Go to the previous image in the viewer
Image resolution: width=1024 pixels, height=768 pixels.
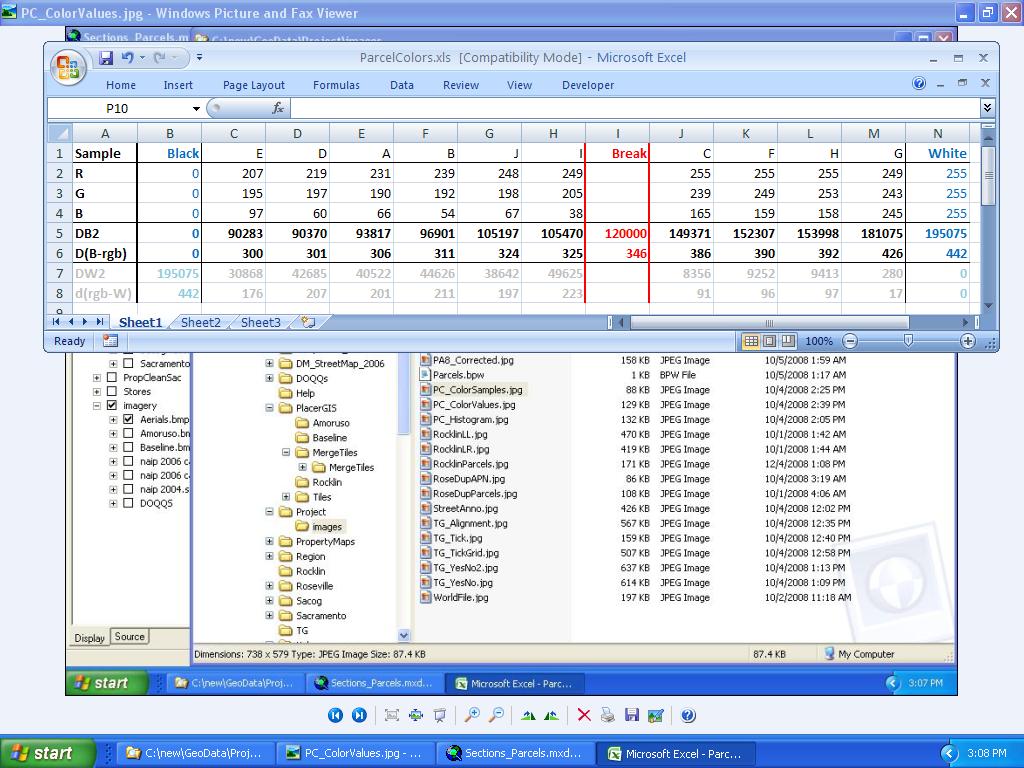click(x=335, y=715)
